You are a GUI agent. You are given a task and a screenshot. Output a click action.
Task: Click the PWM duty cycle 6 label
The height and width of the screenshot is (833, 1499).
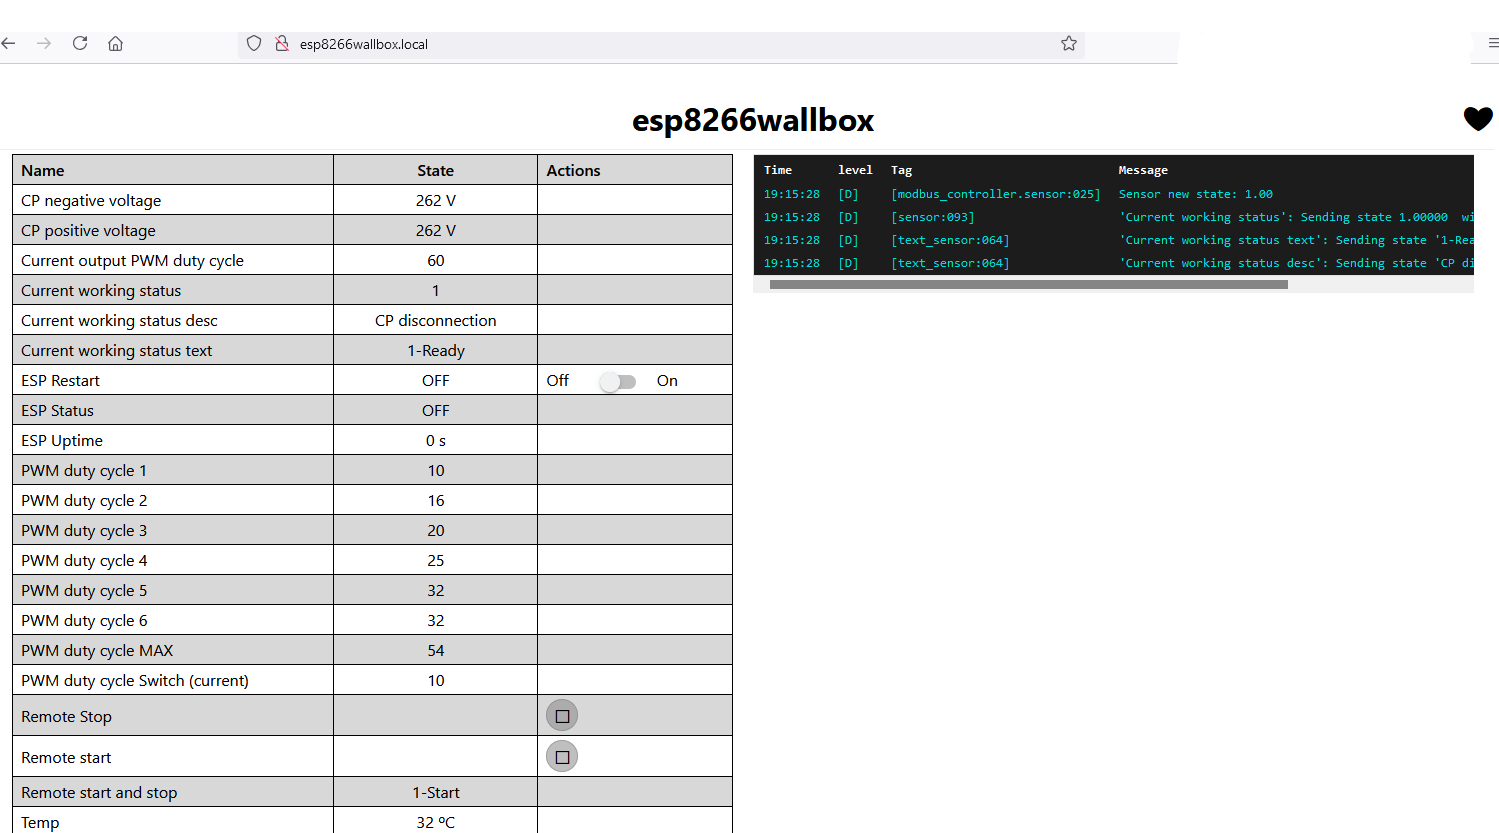point(84,620)
